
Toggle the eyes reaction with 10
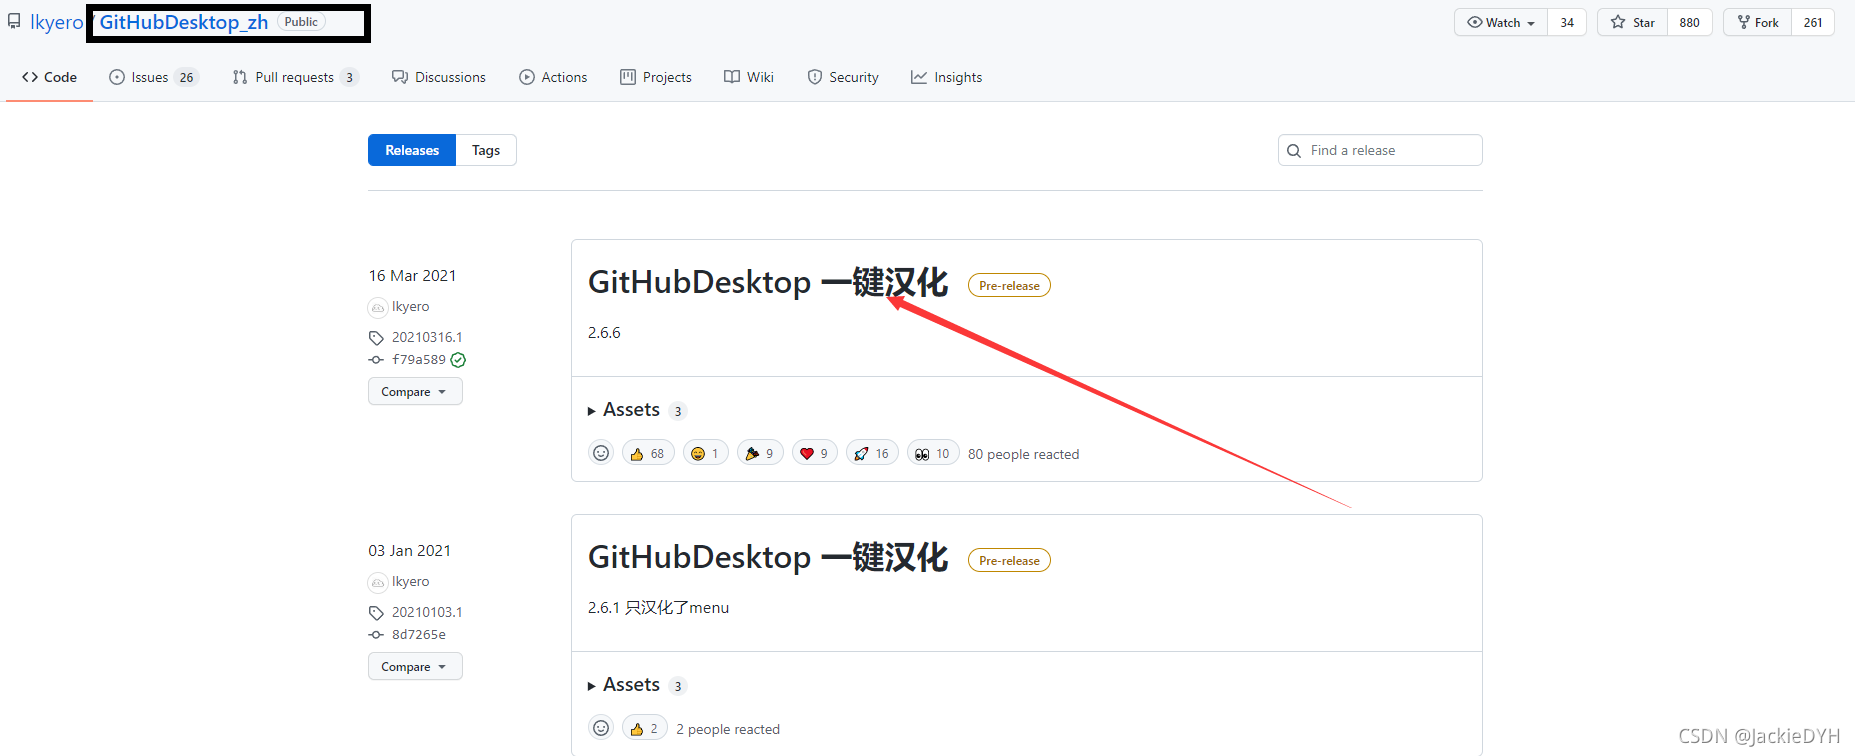click(933, 453)
